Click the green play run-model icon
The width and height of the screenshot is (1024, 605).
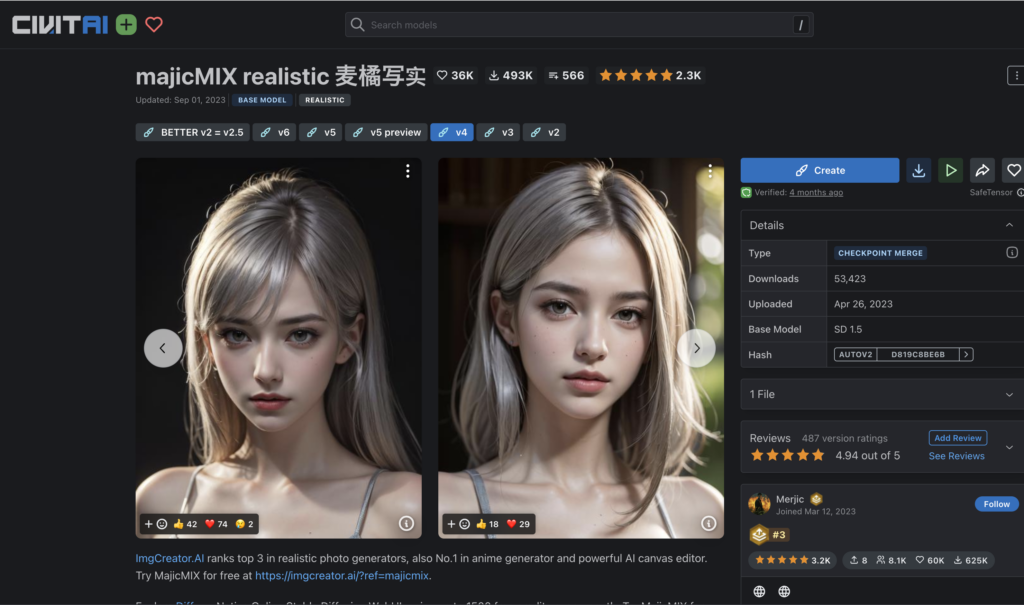(x=950, y=170)
